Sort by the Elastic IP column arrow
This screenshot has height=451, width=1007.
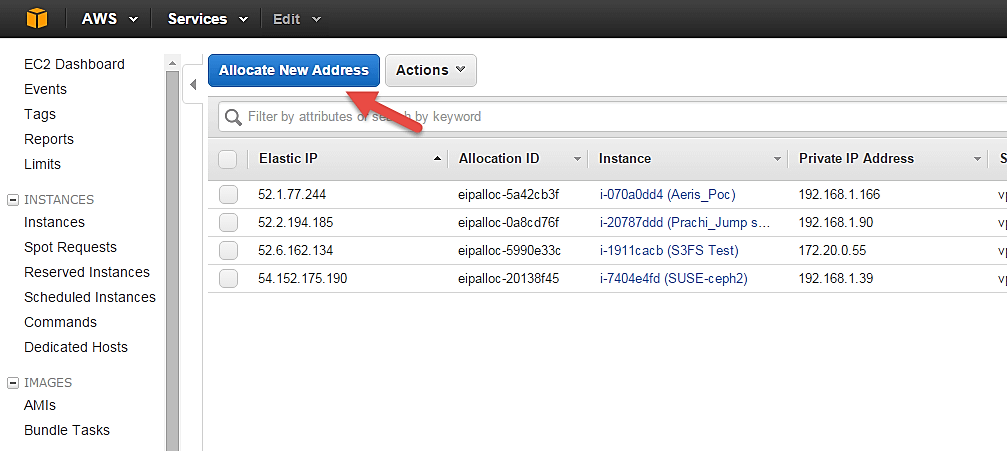click(x=438, y=159)
